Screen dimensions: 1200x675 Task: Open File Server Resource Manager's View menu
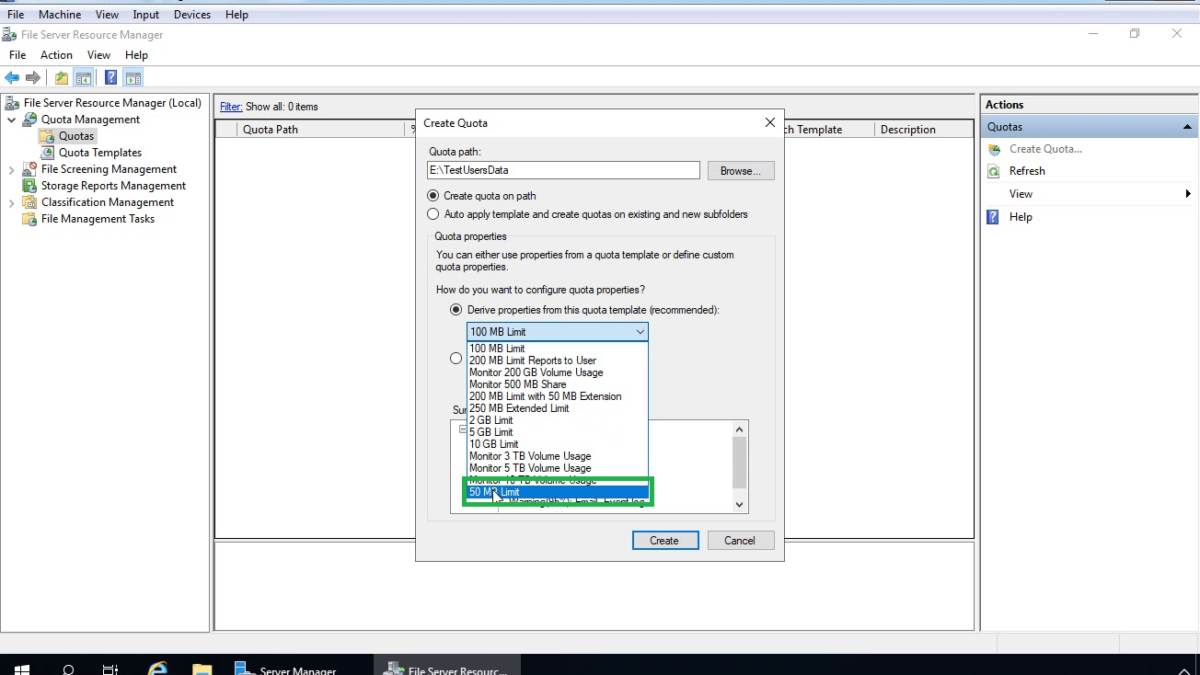coord(99,55)
